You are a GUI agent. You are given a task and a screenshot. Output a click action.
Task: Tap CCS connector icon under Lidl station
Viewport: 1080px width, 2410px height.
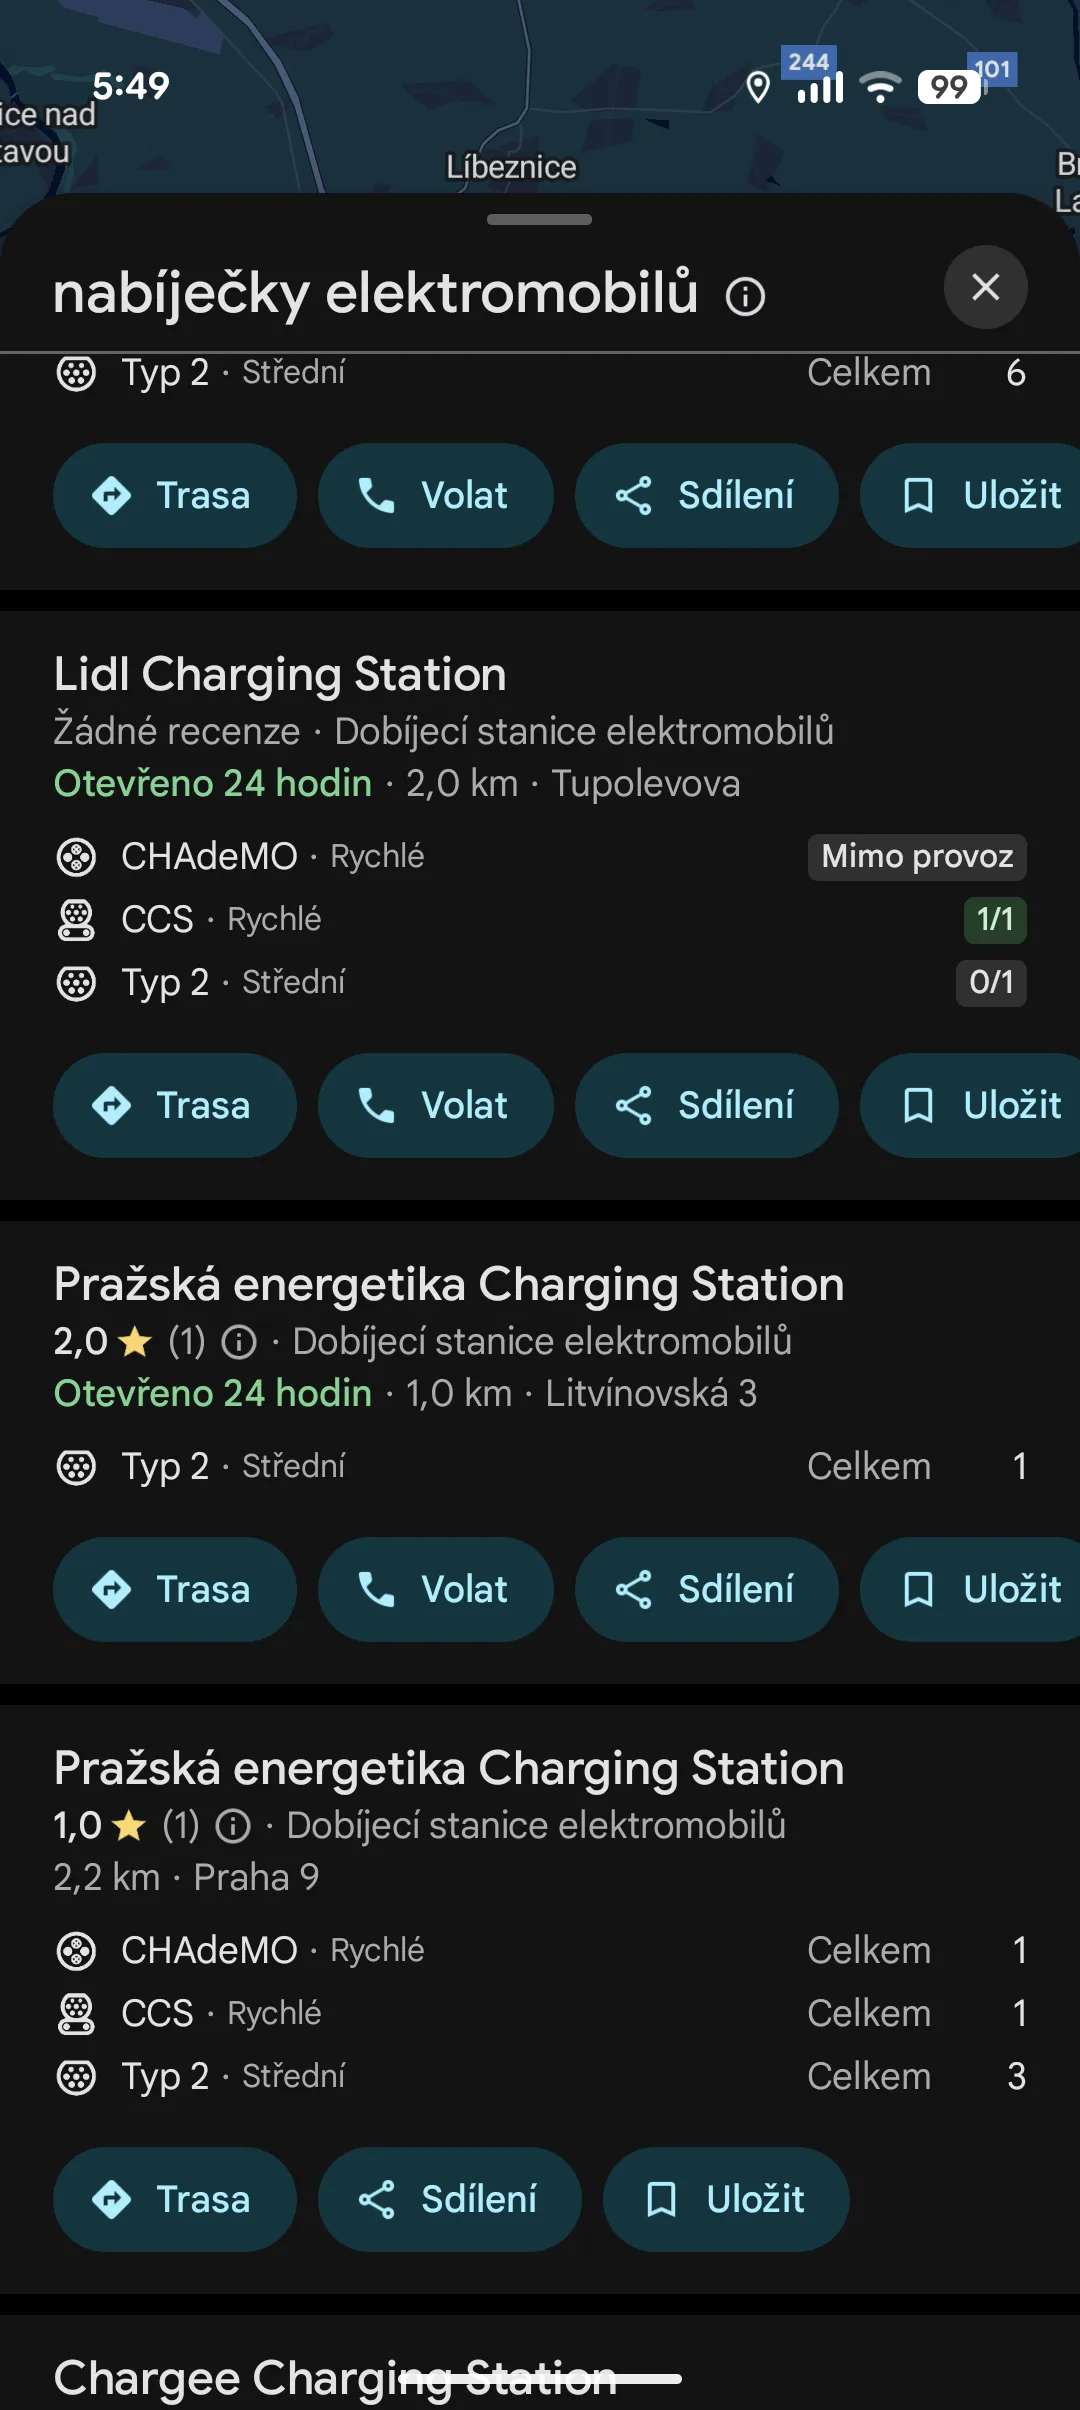click(76, 920)
